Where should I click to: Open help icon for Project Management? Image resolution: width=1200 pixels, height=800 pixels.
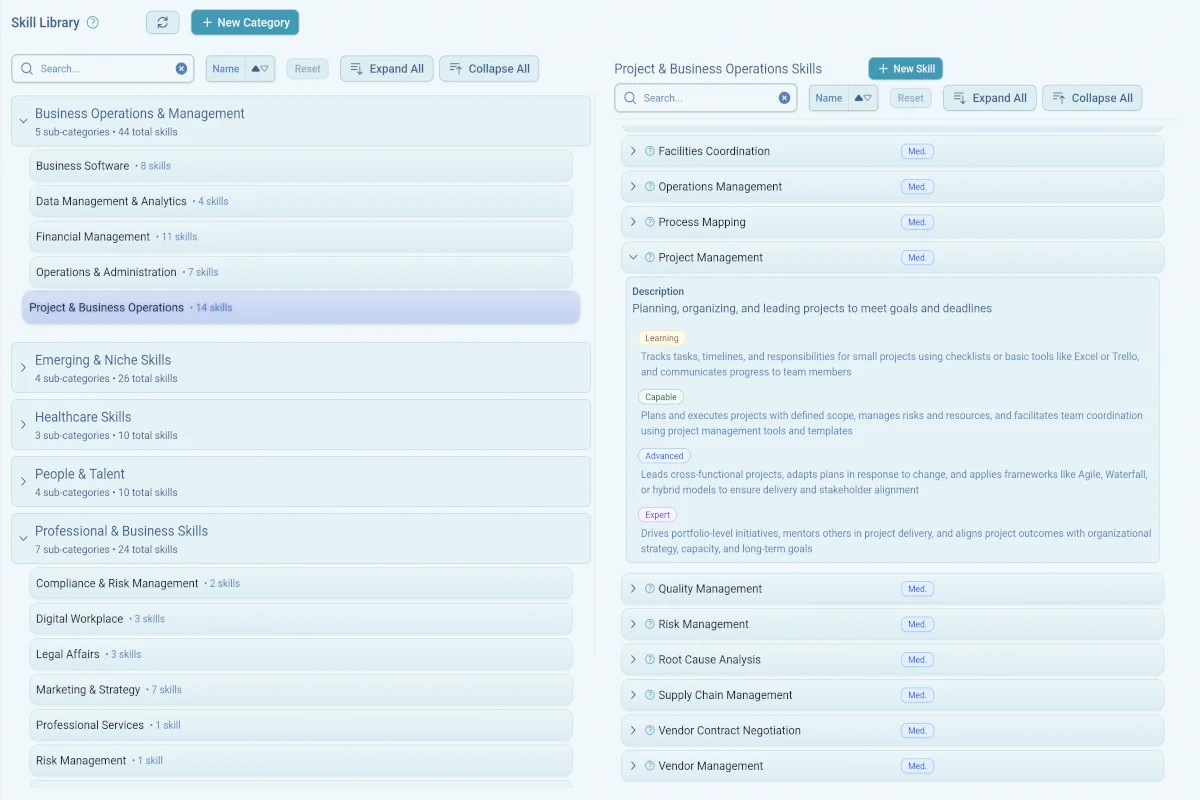pos(649,258)
